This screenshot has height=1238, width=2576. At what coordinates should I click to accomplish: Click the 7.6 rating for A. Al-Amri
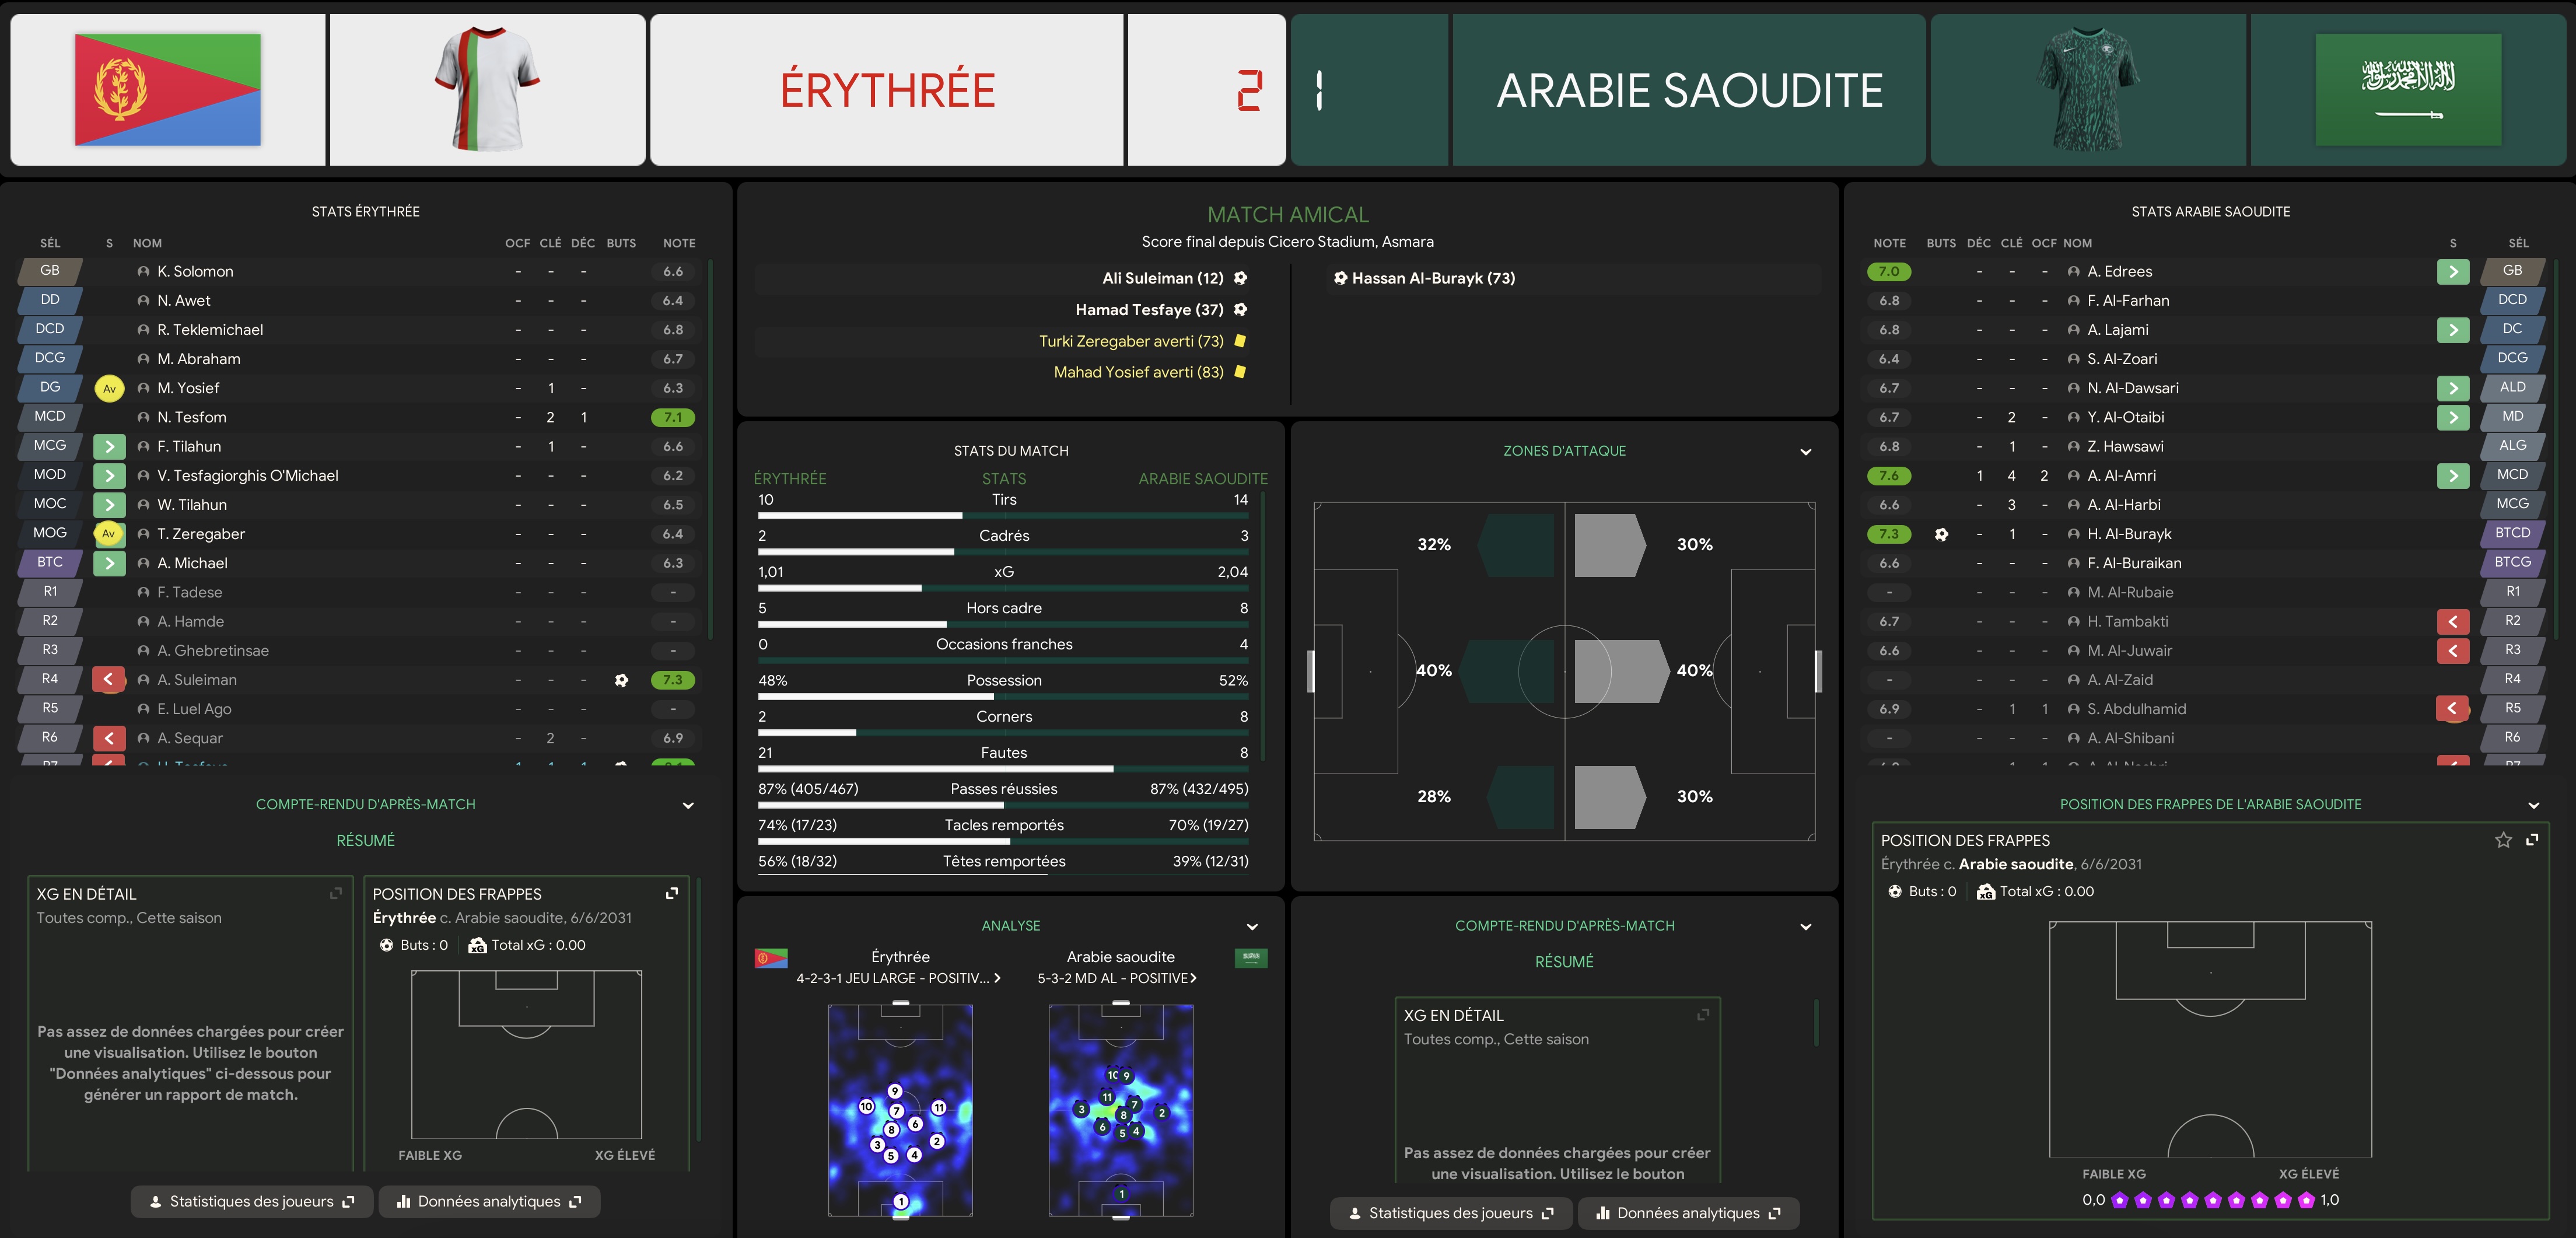click(1889, 476)
